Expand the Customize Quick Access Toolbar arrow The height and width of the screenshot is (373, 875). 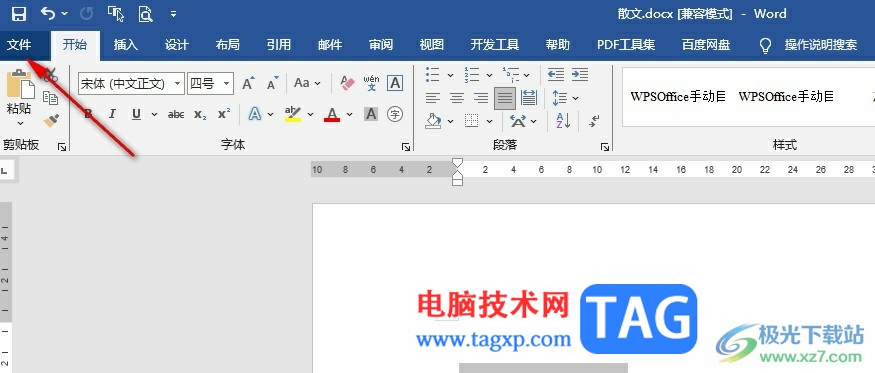[x=174, y=14]
